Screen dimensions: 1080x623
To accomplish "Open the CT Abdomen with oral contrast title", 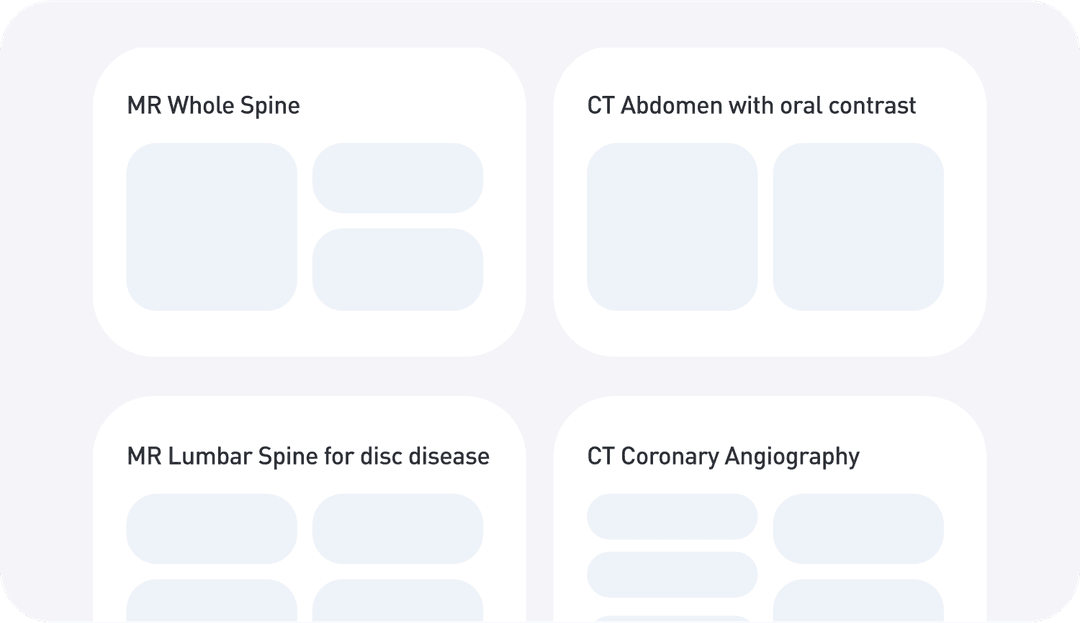I will (x=751, y=105).
